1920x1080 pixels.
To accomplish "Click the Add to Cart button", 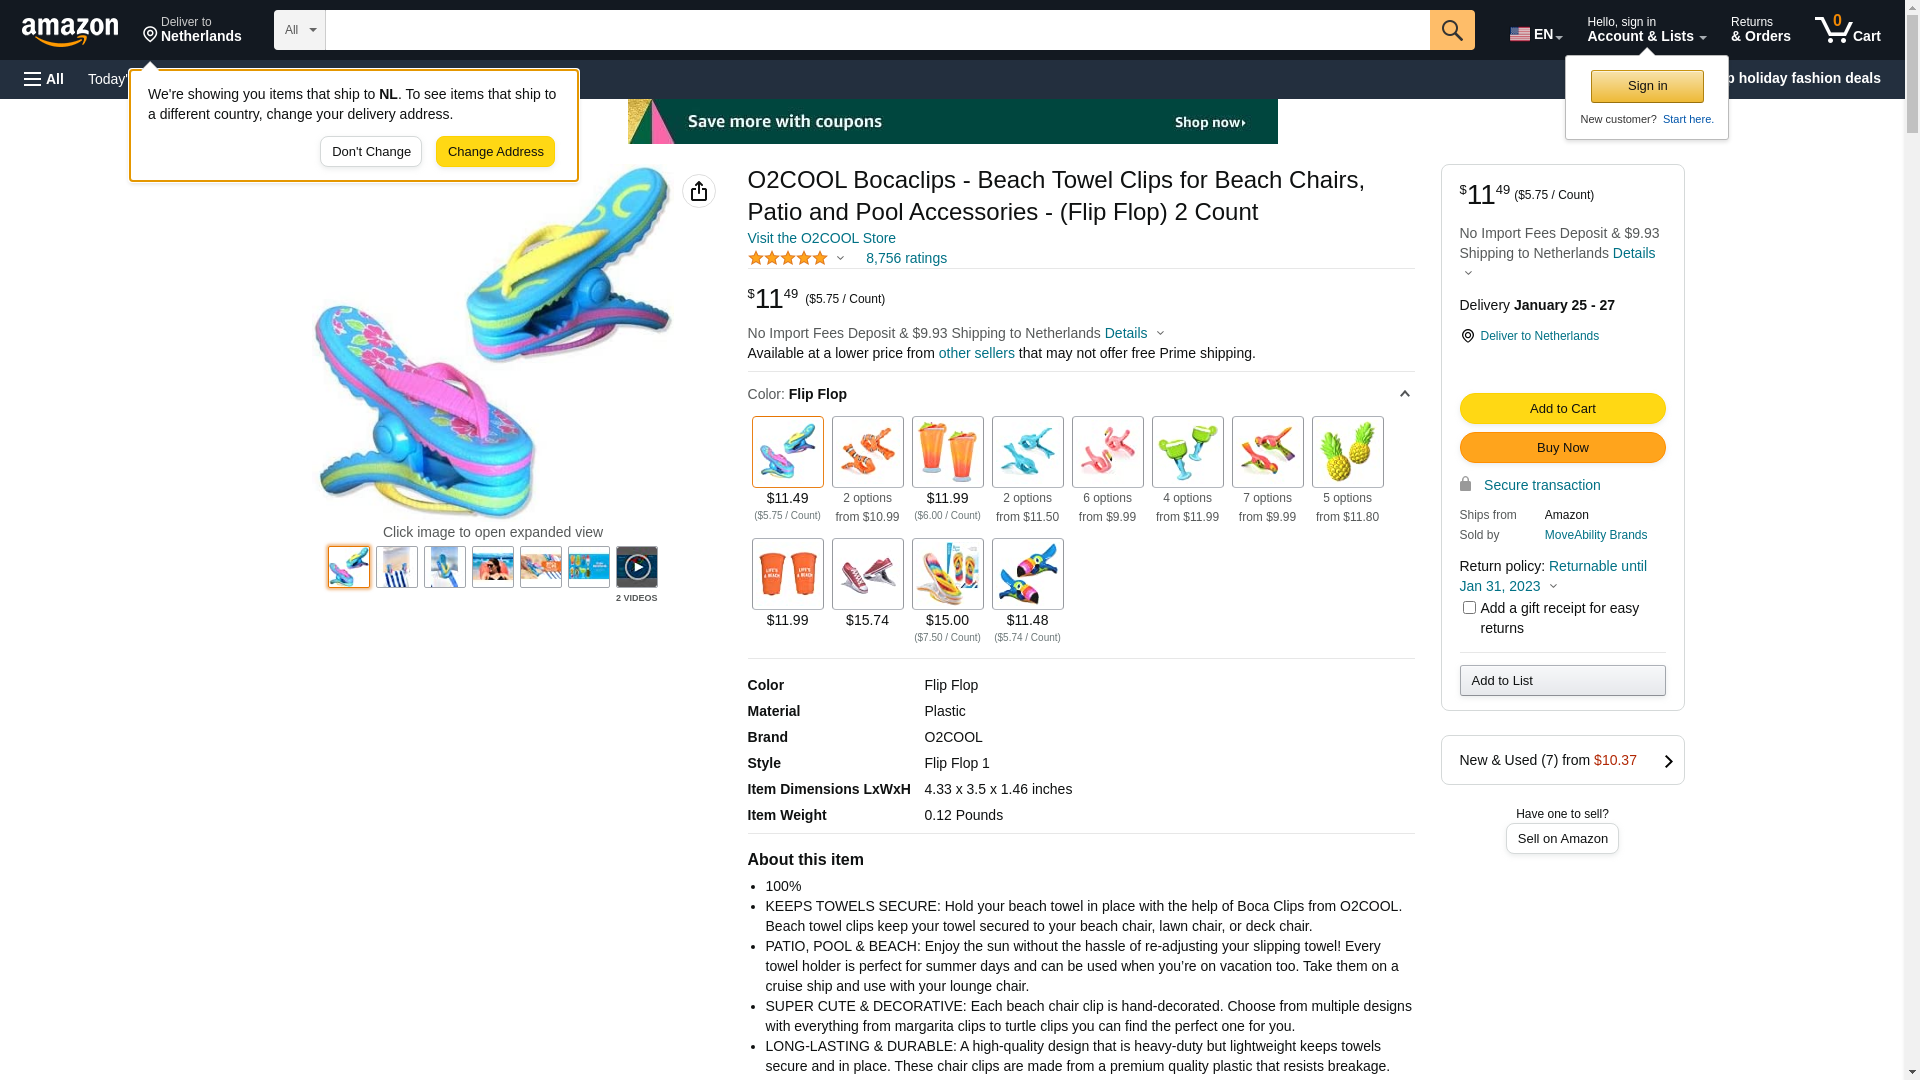I will pyautogui.click(x=1562, y=408).
